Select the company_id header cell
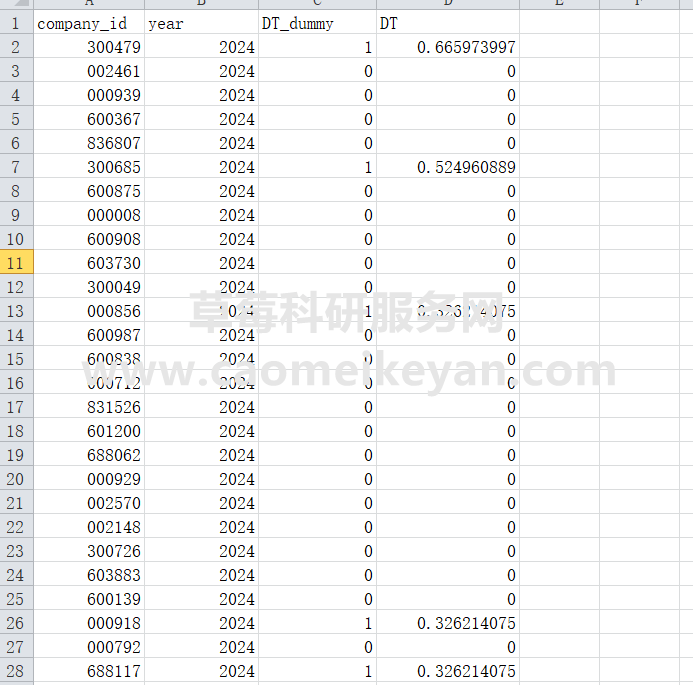Screen dimensions: 693x685 (88, 23)
